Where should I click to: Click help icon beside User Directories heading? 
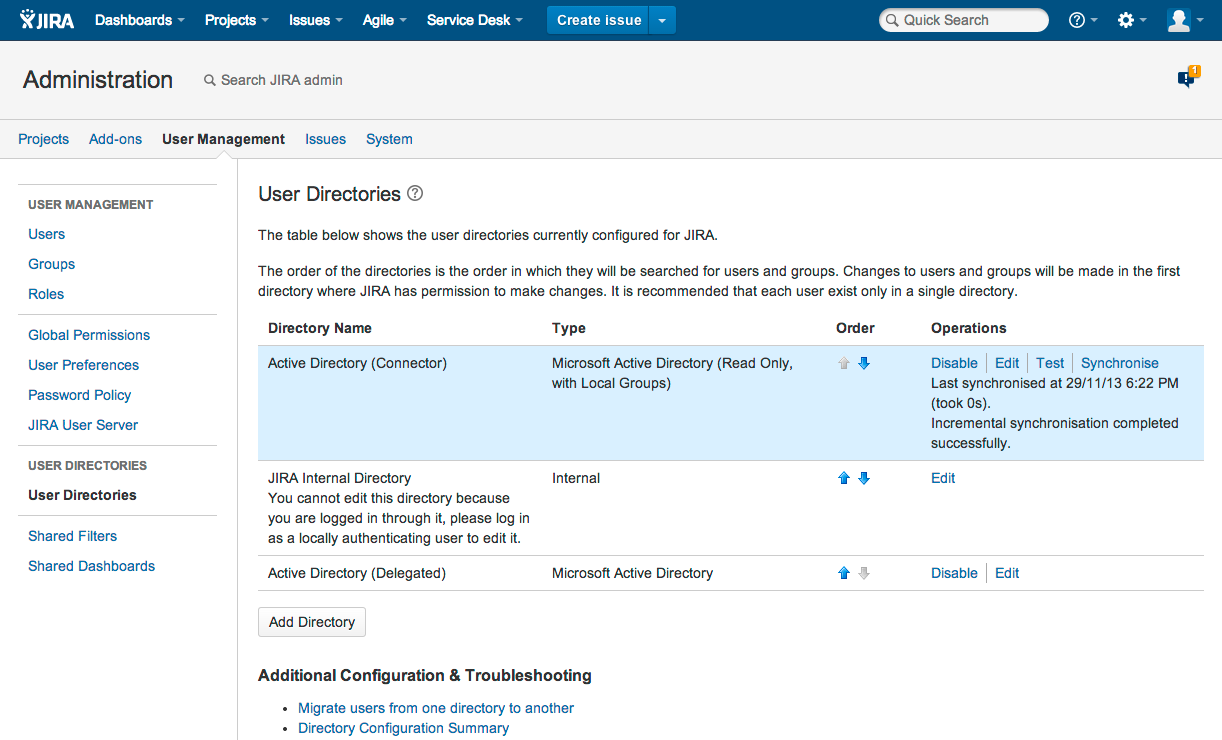pos(415,193)
